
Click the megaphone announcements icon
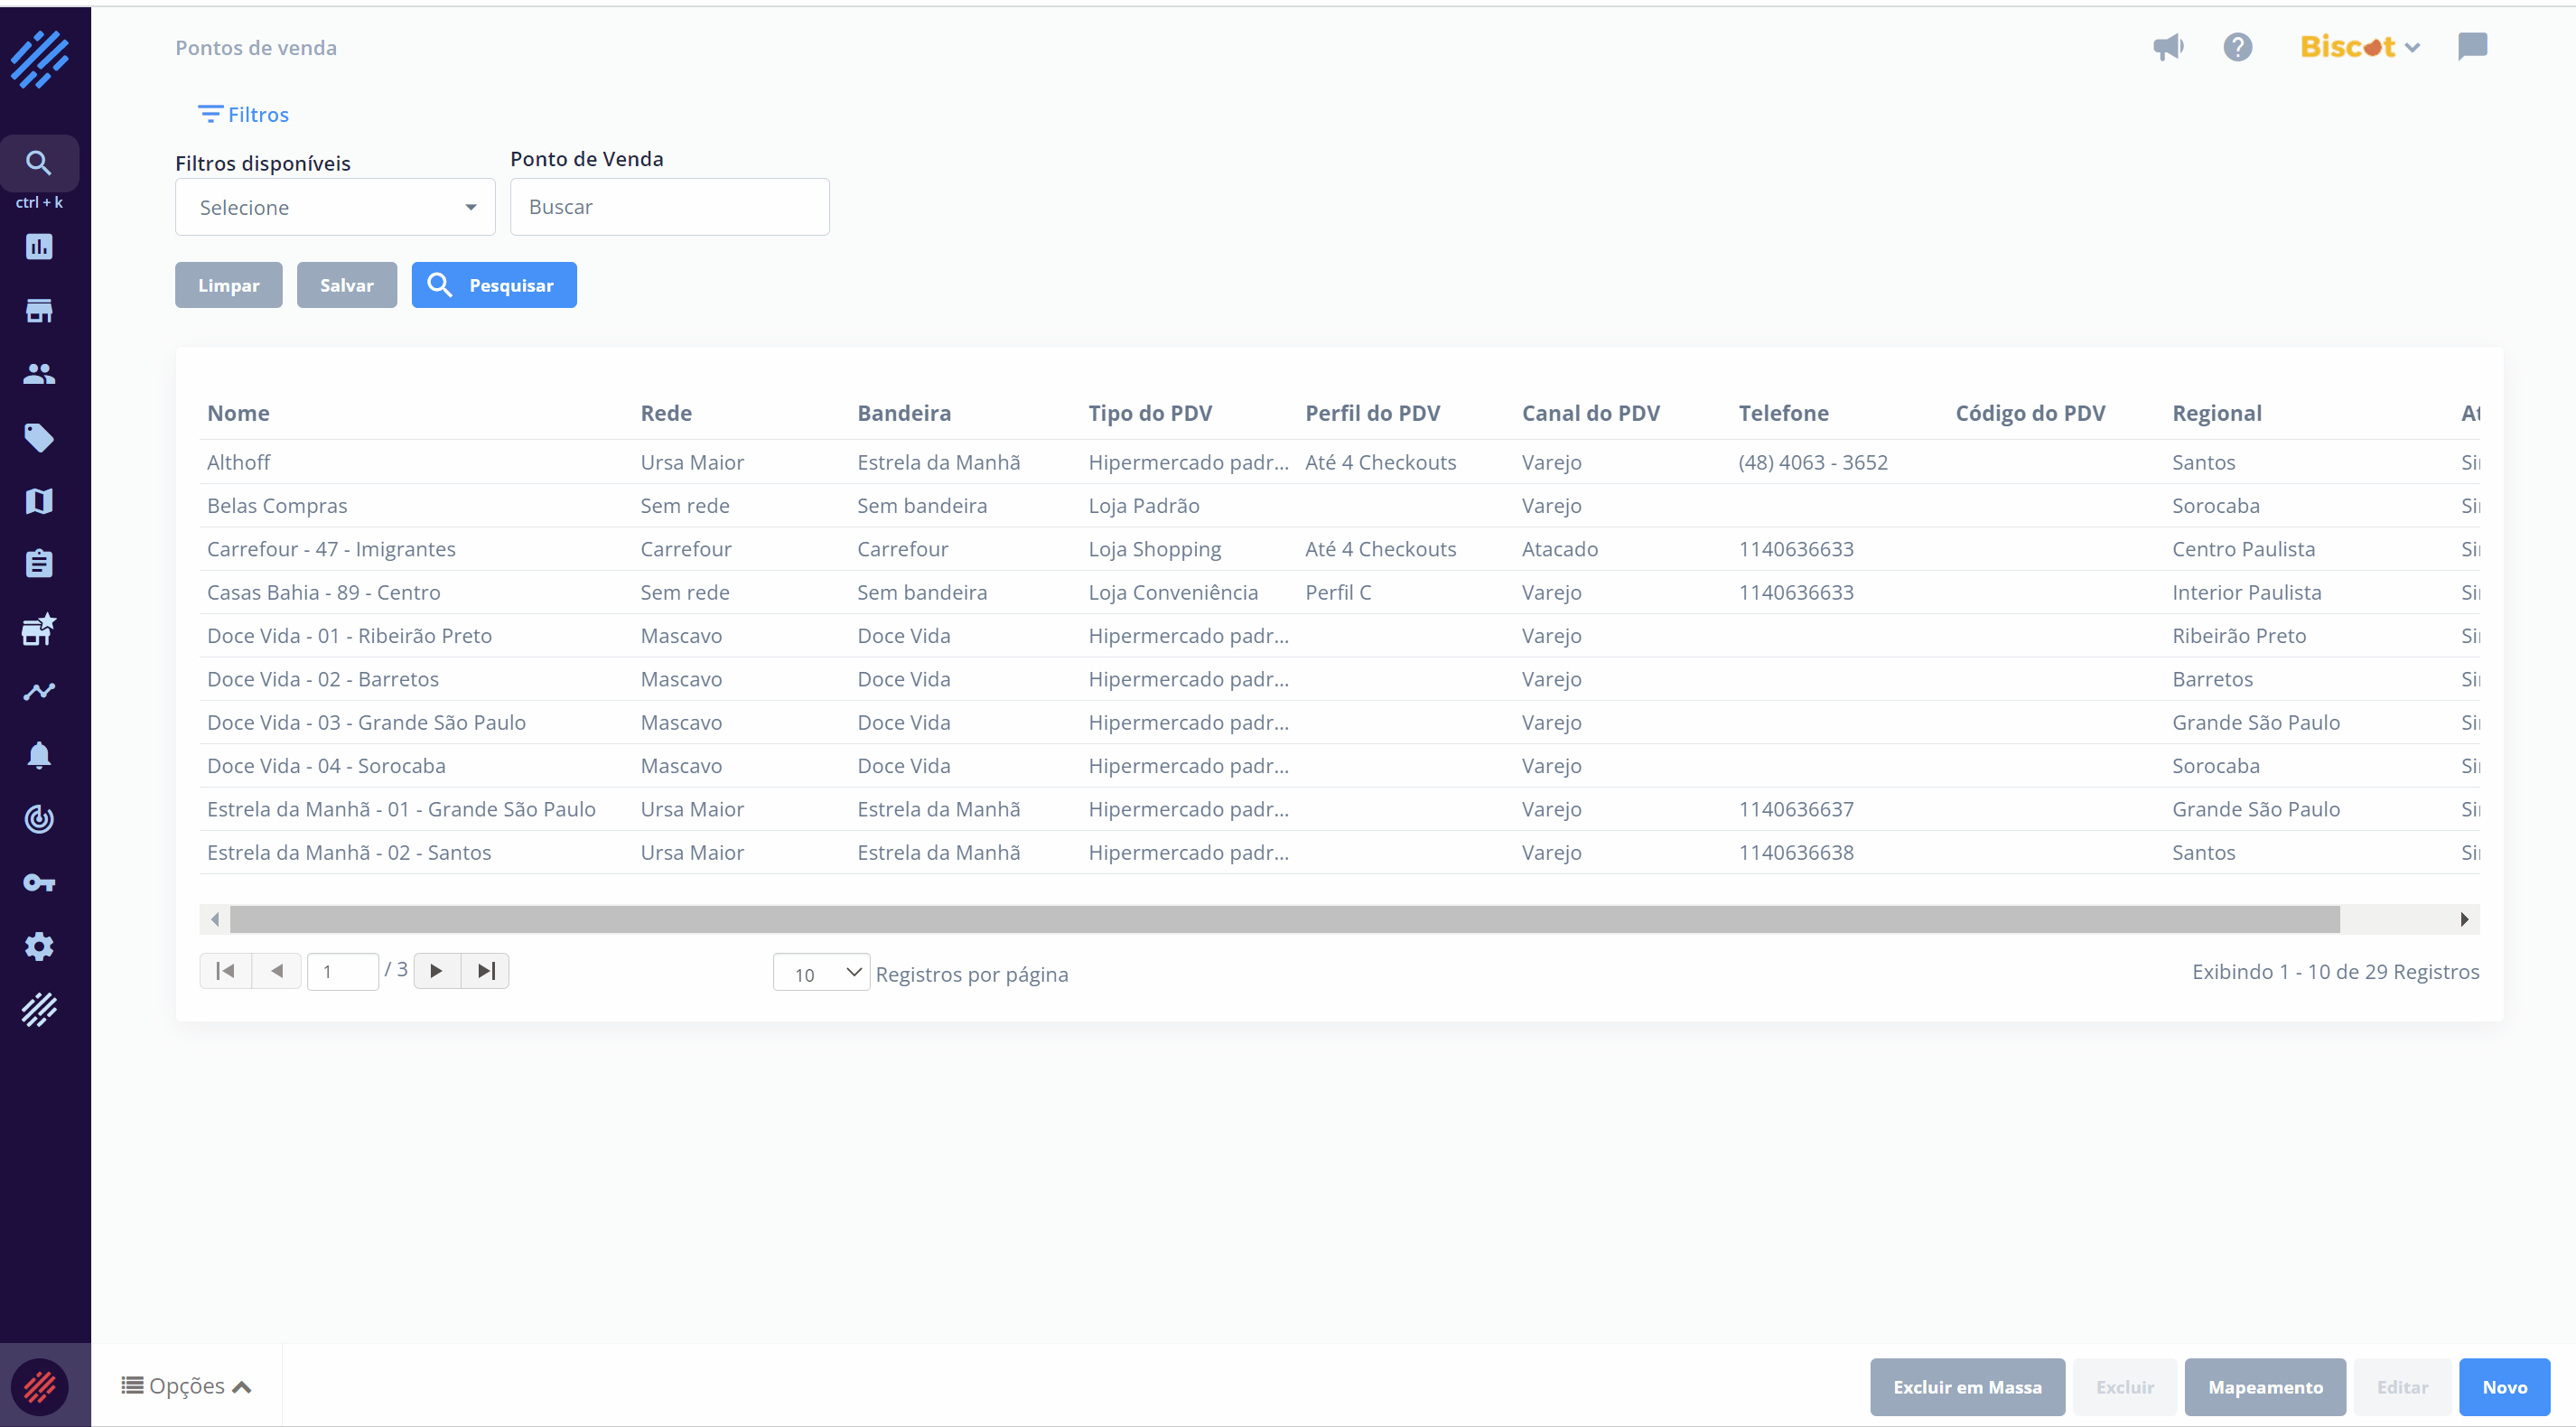click(x=2168, y=47)
